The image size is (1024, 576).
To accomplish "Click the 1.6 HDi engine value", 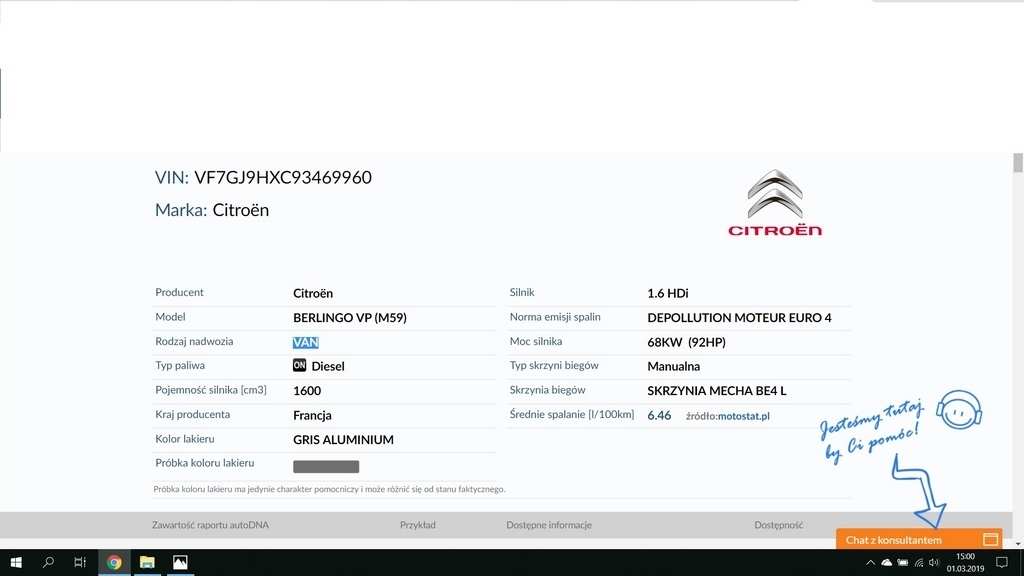I will pyautogui.click(x=667, y=293).
